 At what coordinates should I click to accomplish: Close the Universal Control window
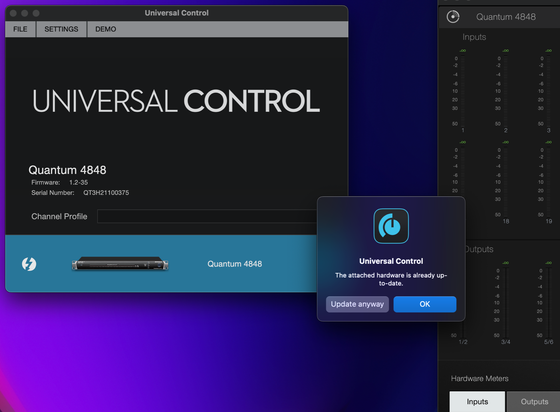[13, 13]
